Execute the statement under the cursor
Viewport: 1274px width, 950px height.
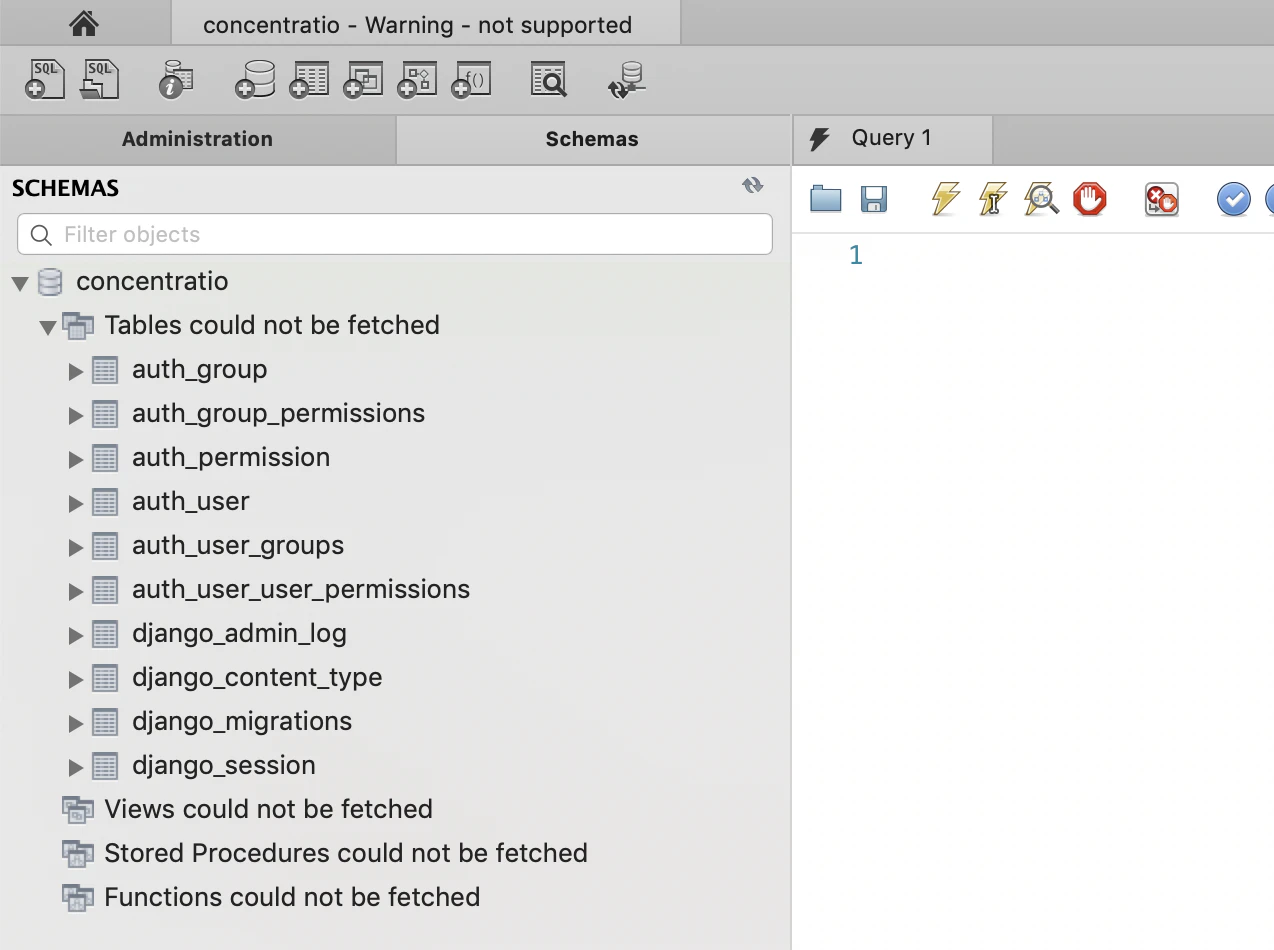(993, 199)
